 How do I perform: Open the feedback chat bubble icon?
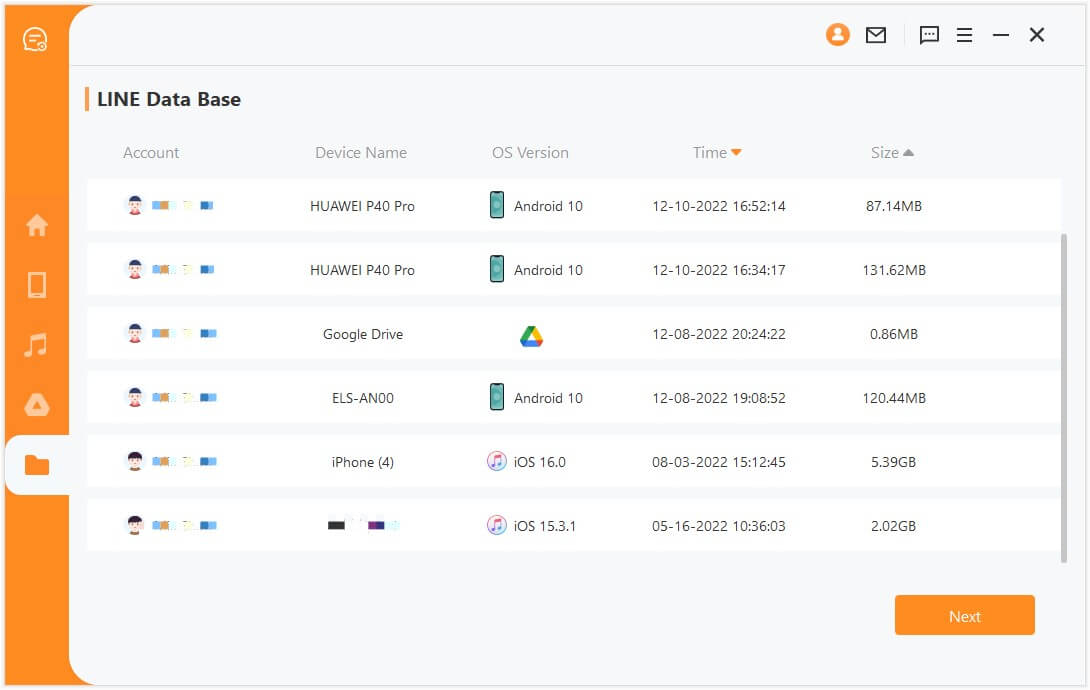(x=929, y=35)
